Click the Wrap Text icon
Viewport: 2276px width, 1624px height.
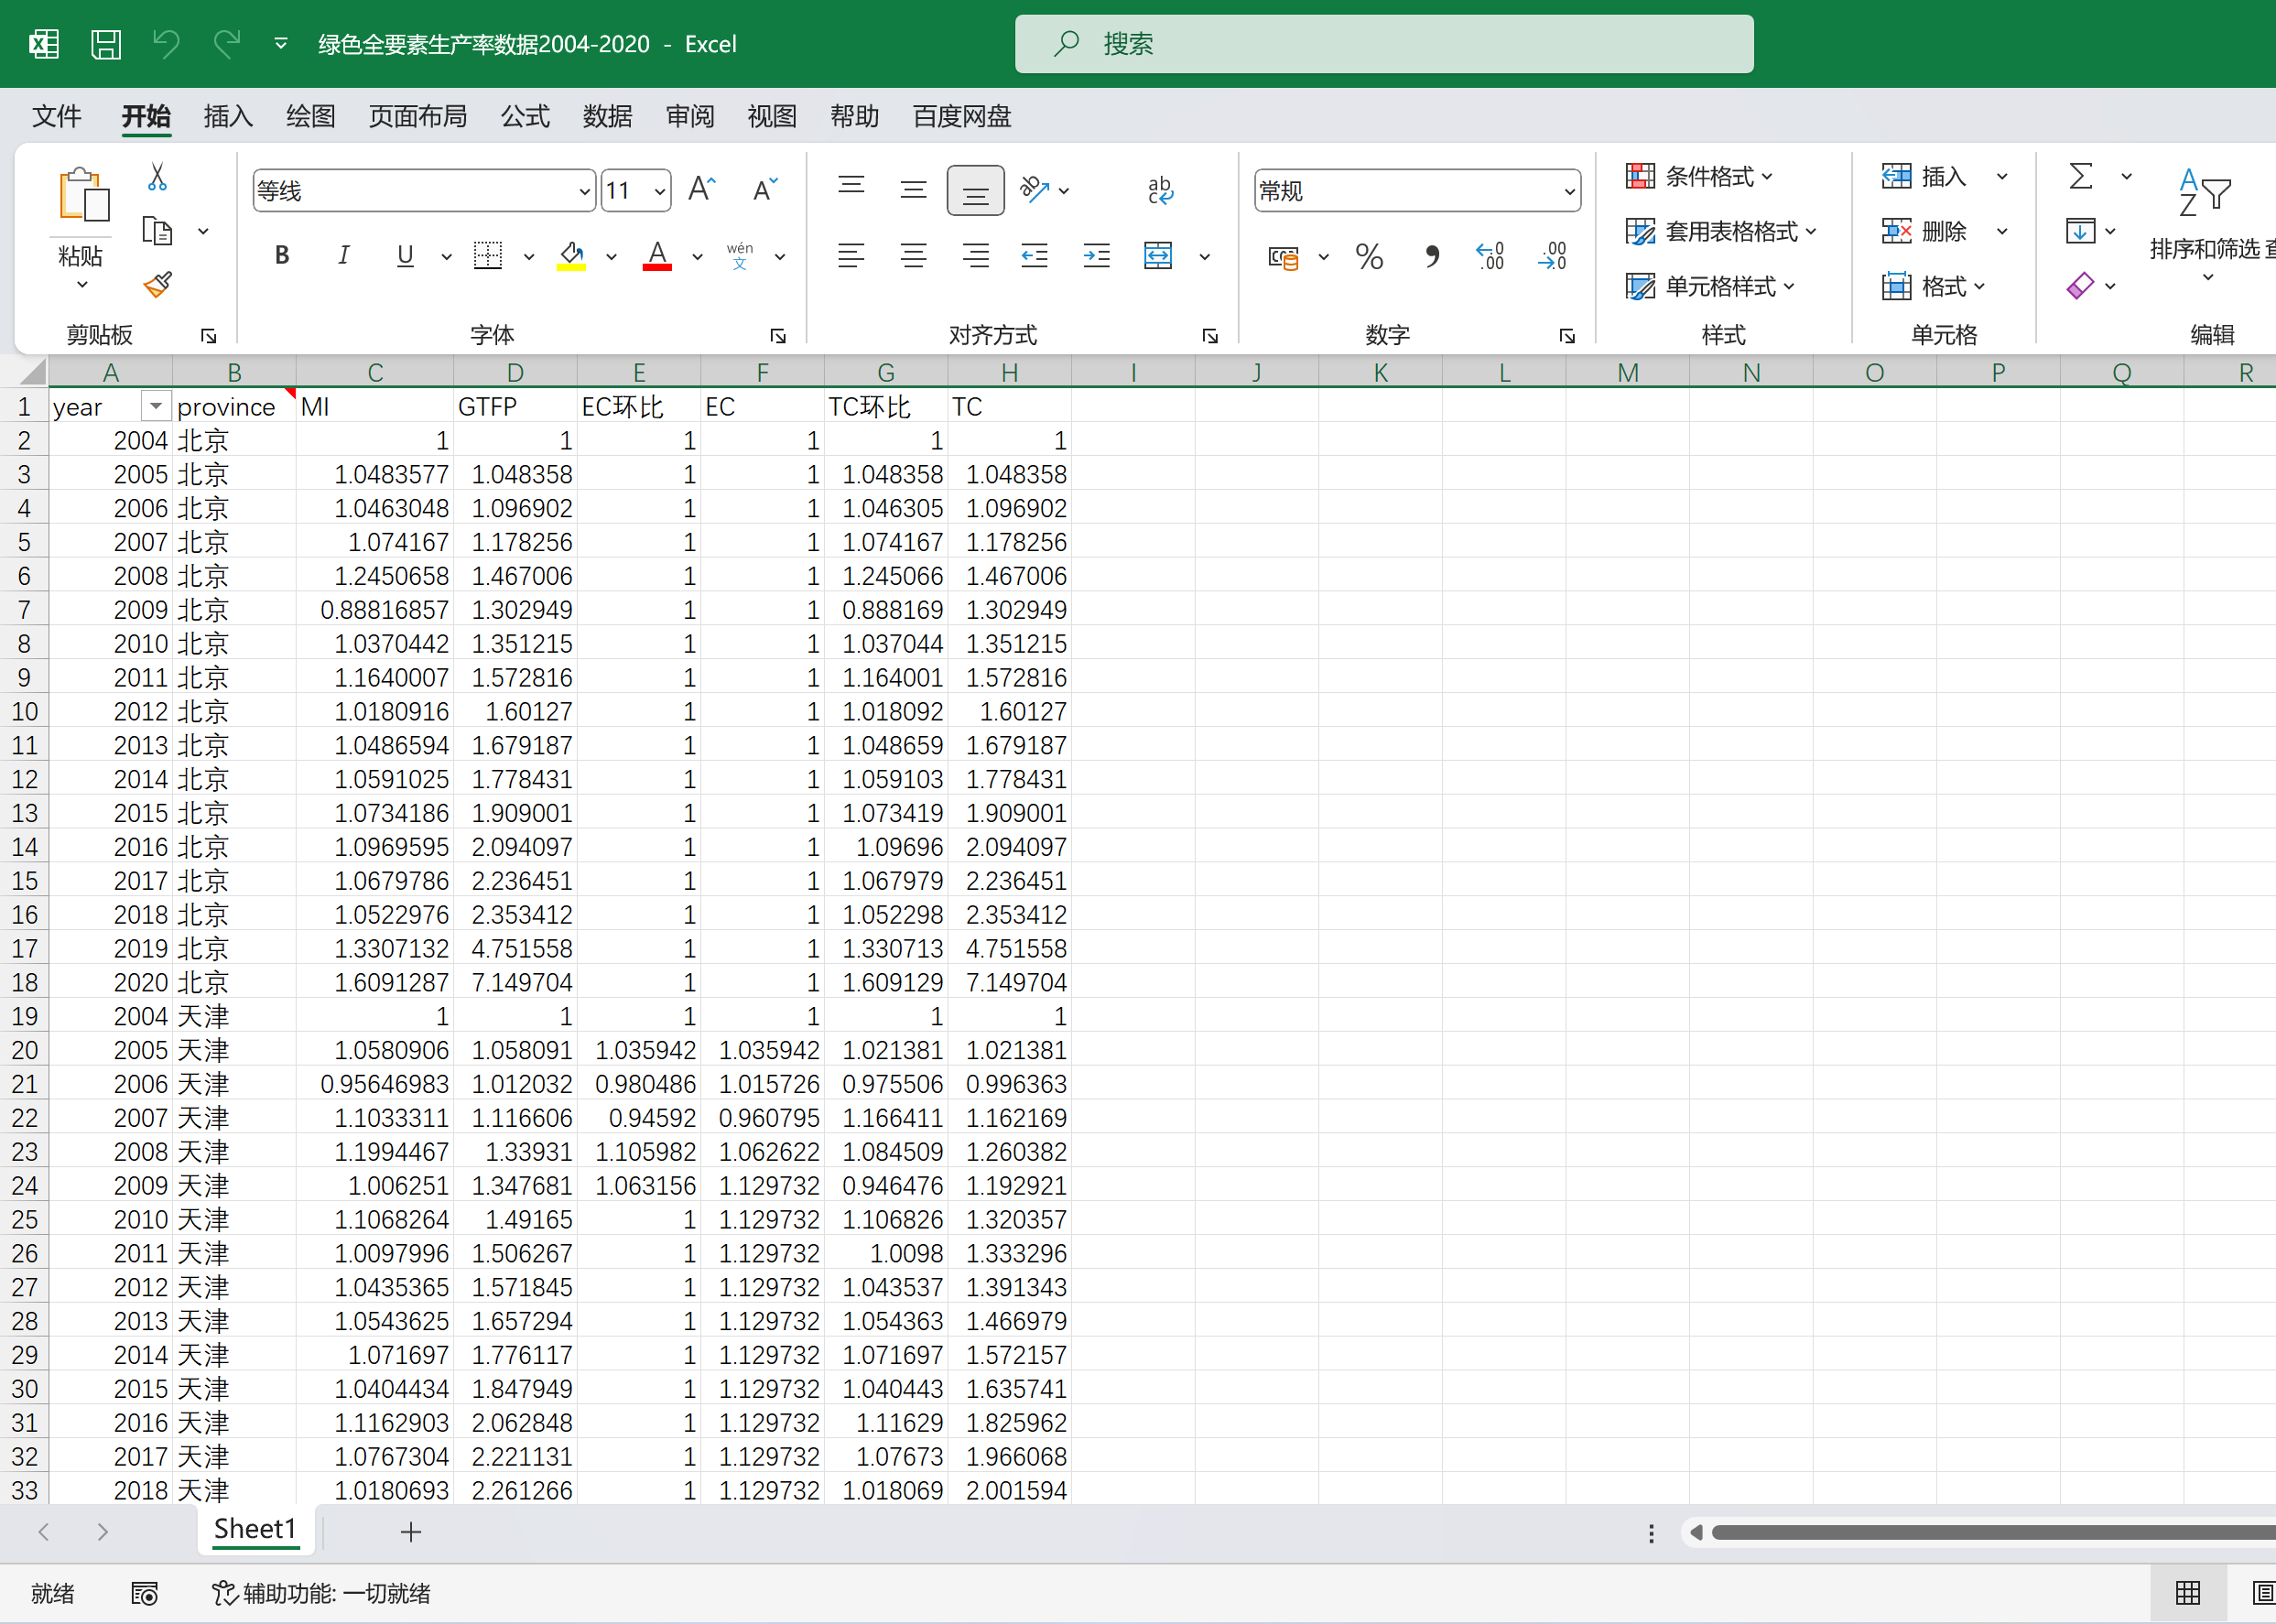pyautogui.click(x=1160, y=190)
